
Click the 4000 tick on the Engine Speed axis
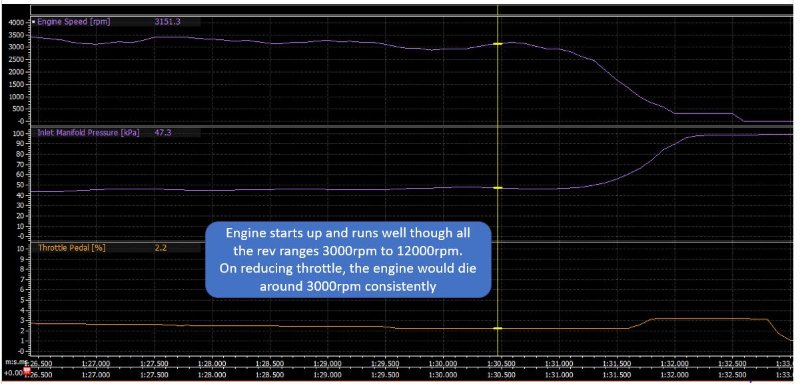click(16, 22)
